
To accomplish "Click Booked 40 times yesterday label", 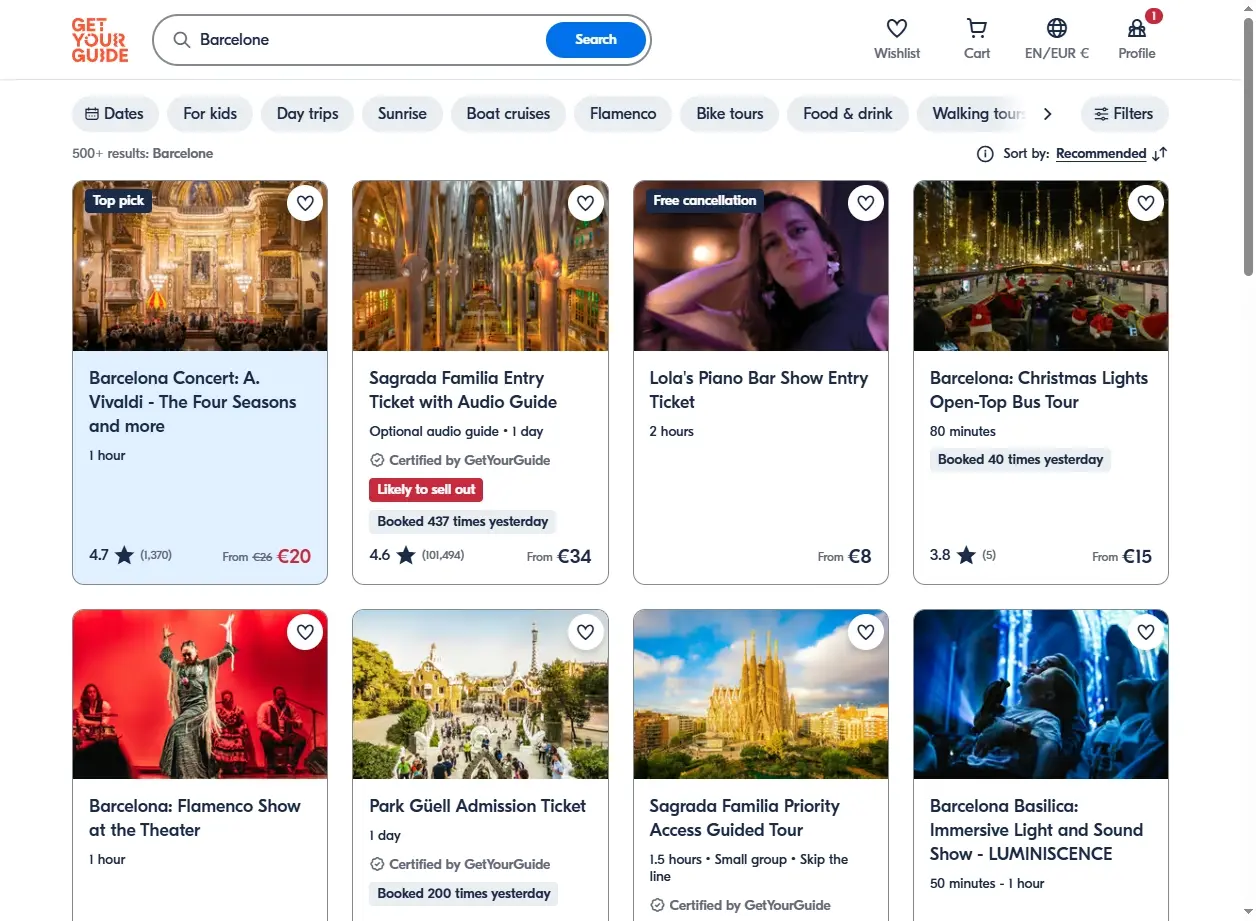I will click(x=1020, y=460).
